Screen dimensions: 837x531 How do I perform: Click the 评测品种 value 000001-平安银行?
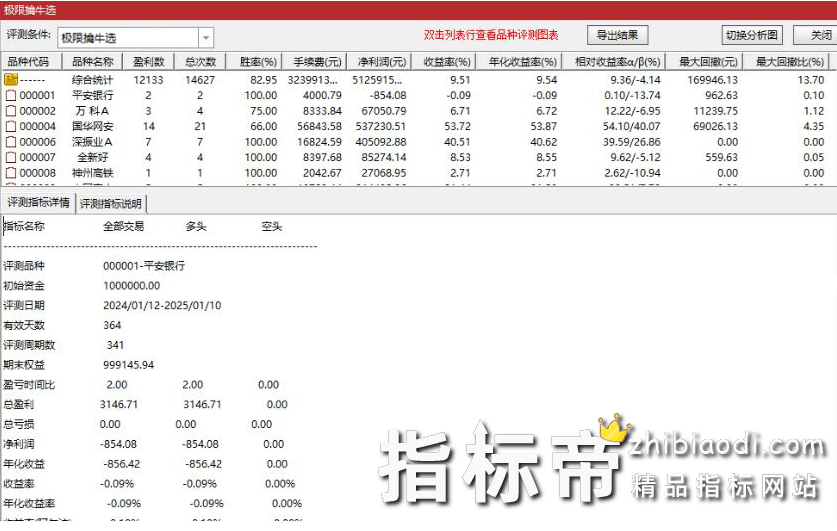coord(144,266)
